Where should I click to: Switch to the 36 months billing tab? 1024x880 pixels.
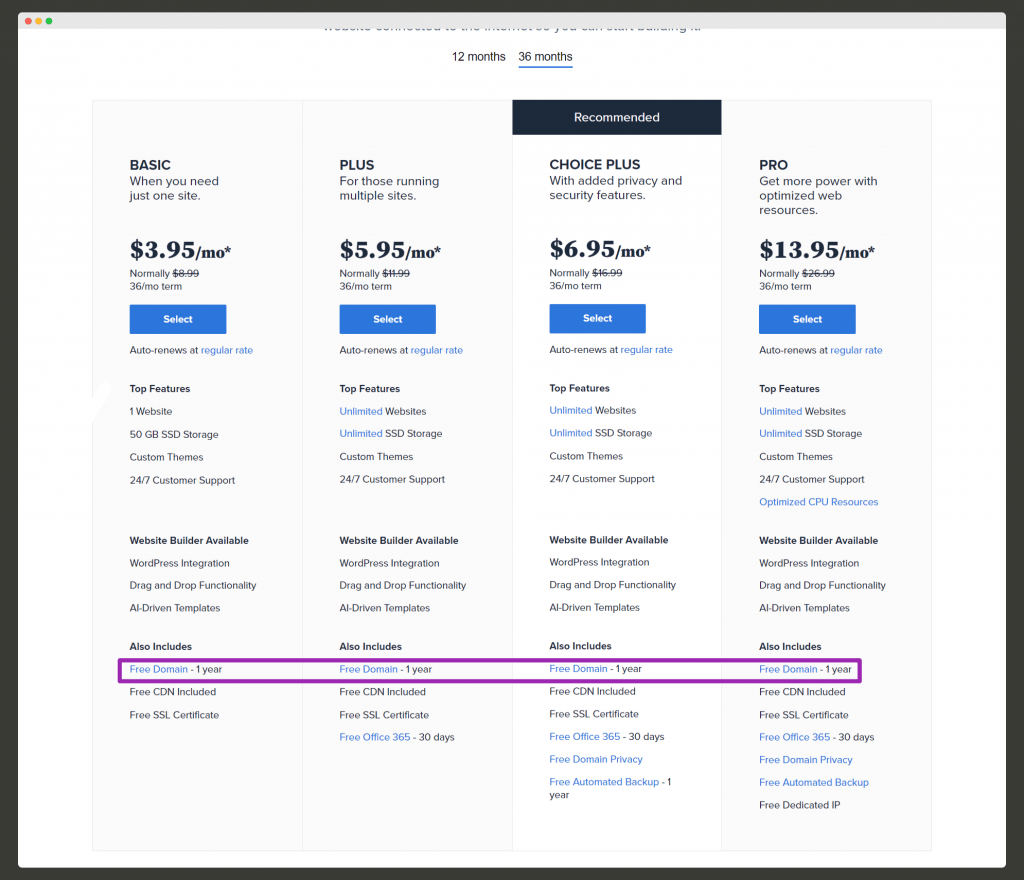(x=545, y=57)
